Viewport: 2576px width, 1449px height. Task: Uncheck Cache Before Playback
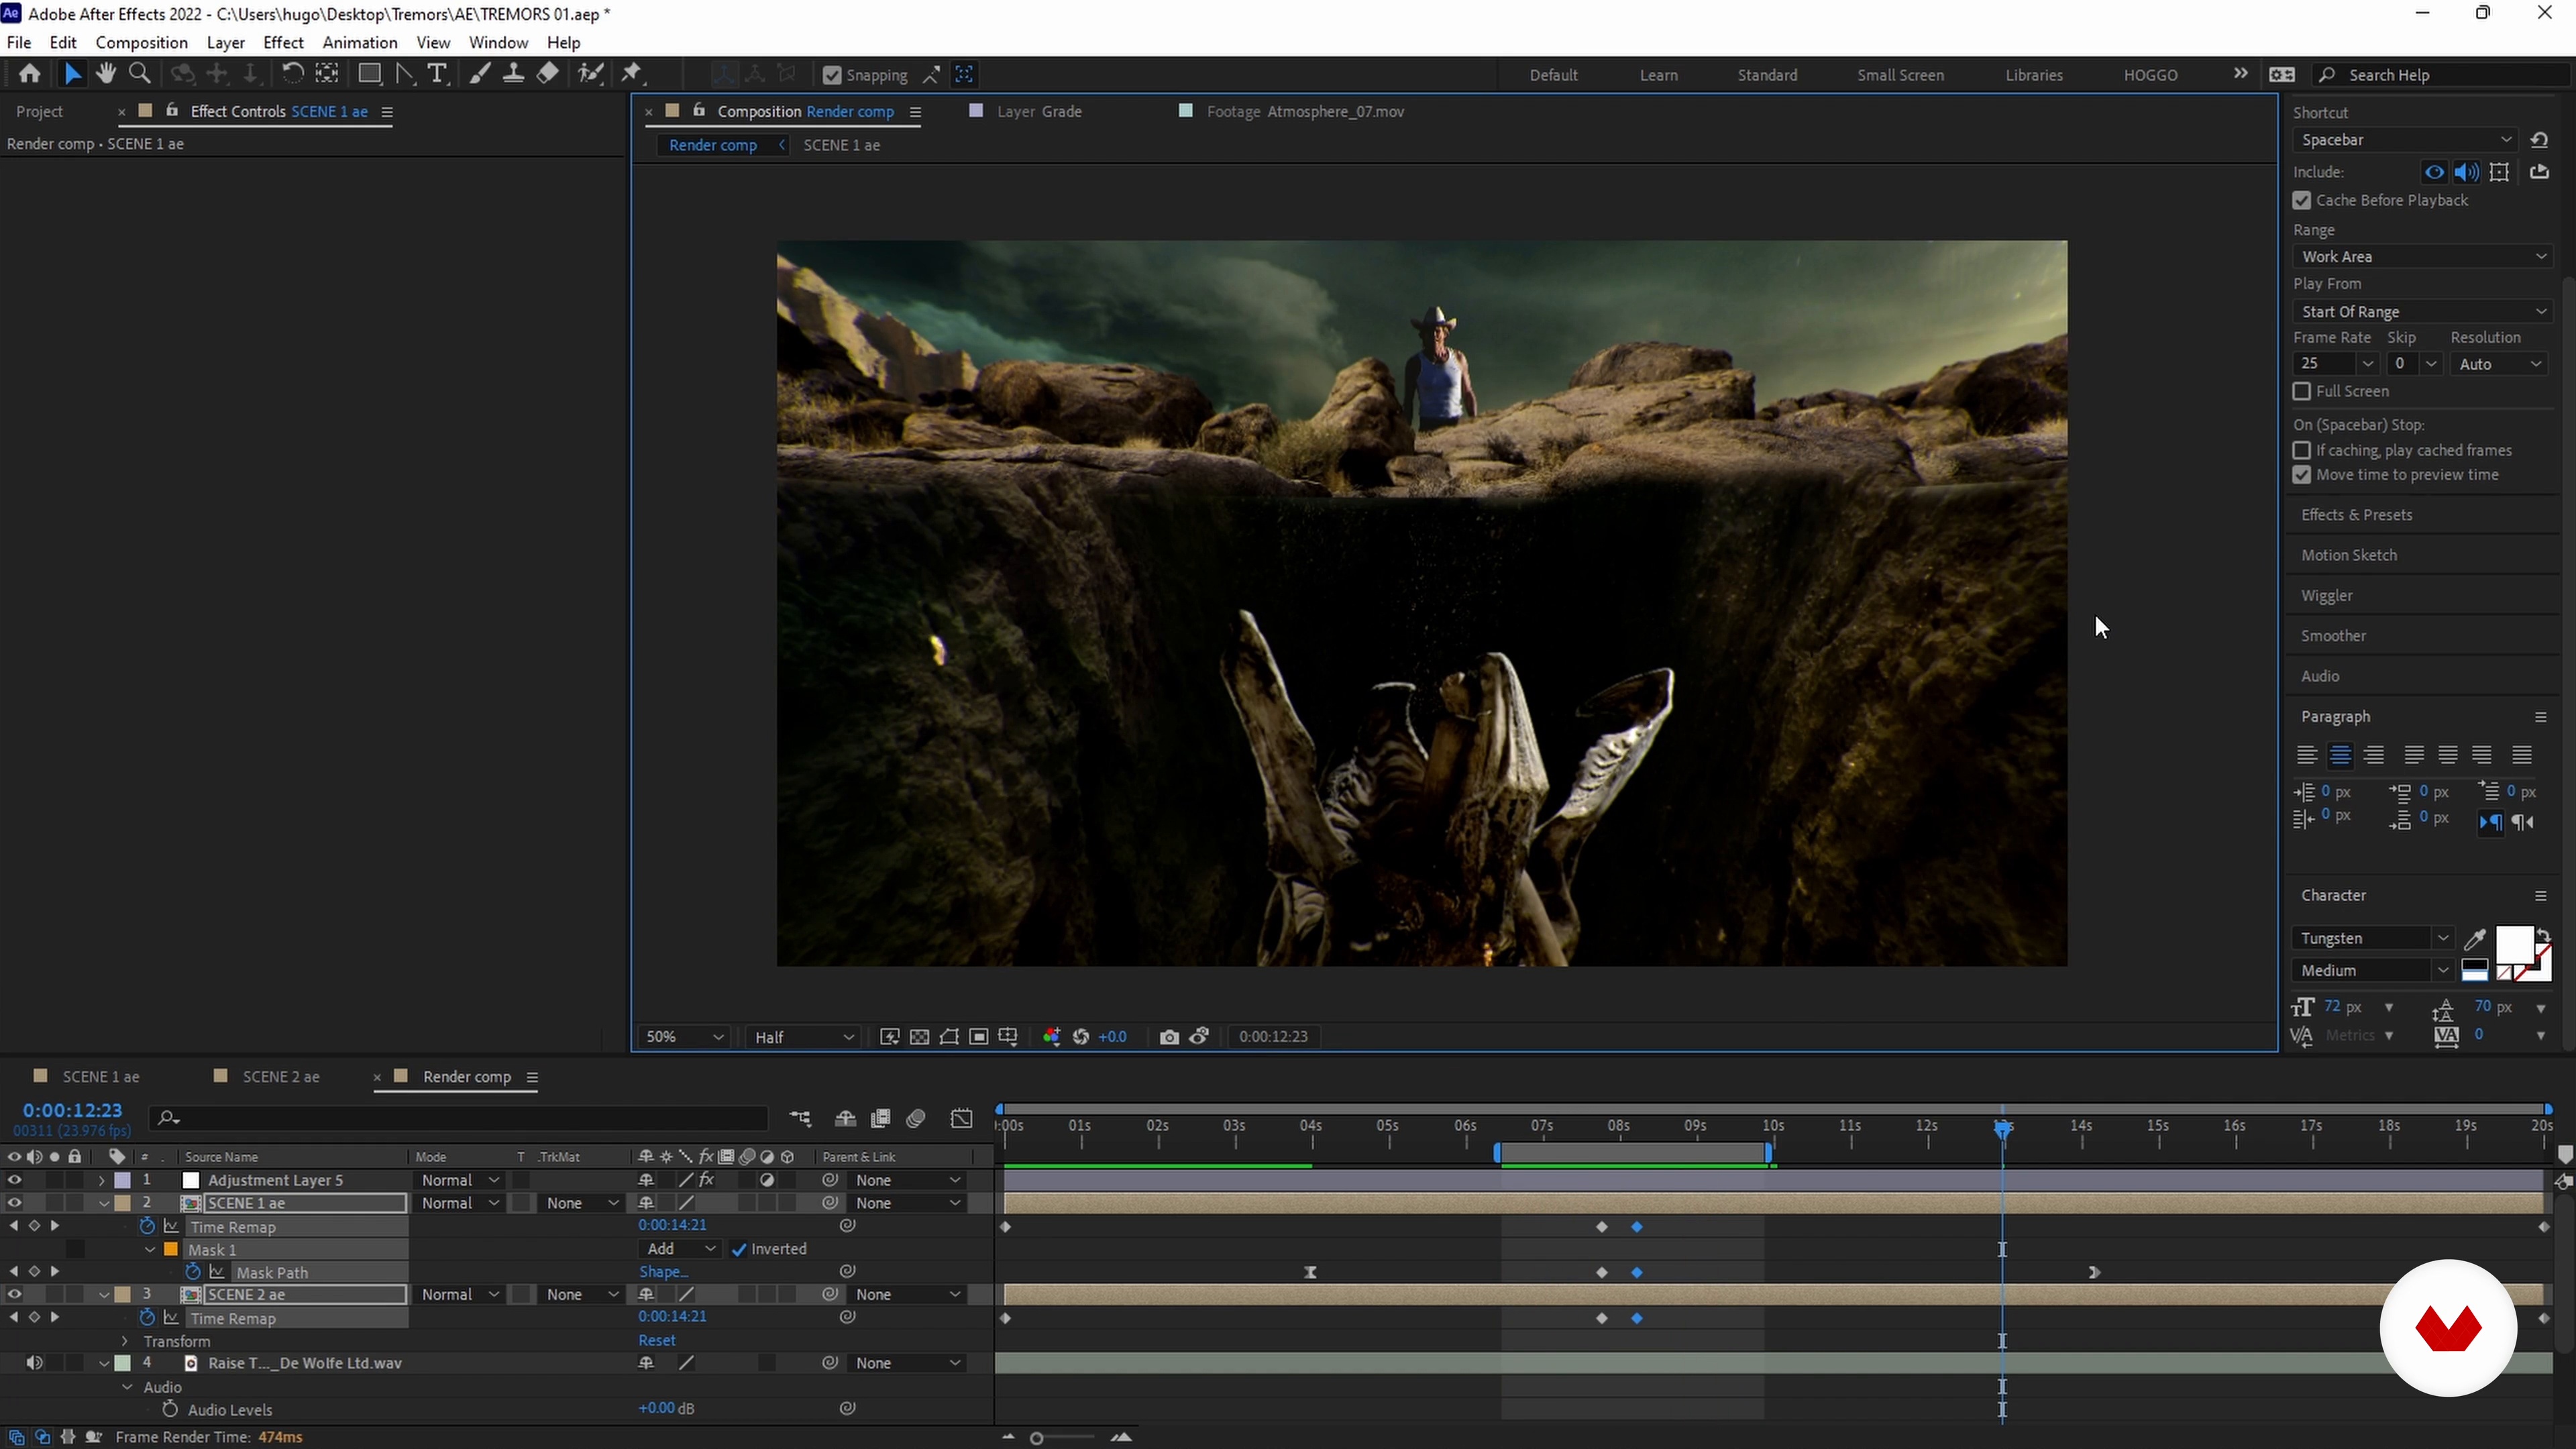(2302, 201)
